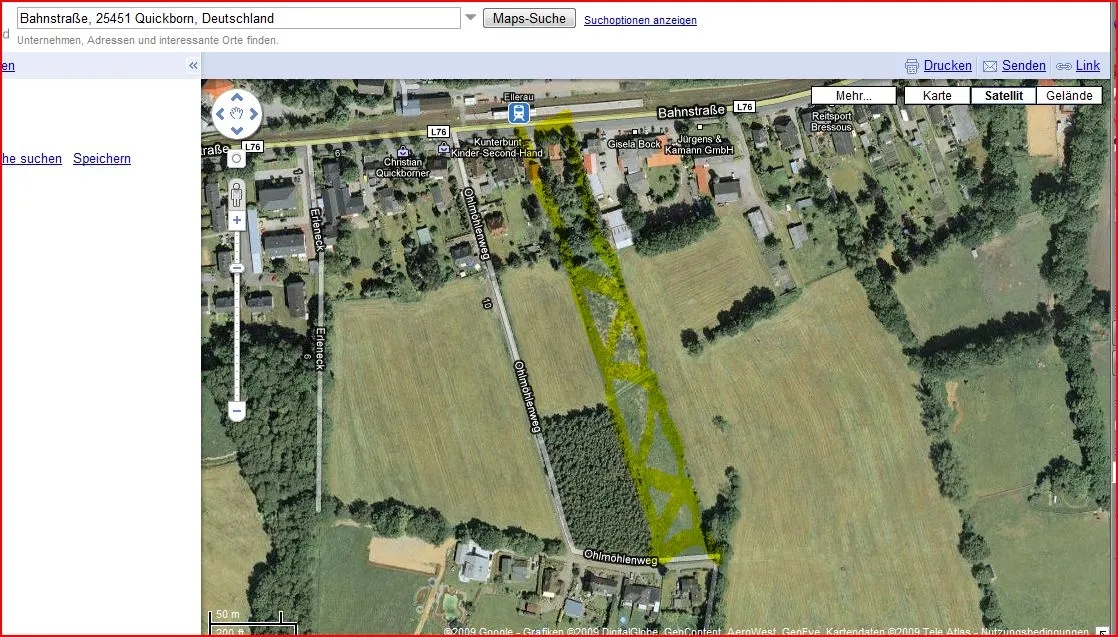The width and height of the screenshot is (1118, 637).
Task: Click the Speichern link
Action: click(x=102, y=158)
